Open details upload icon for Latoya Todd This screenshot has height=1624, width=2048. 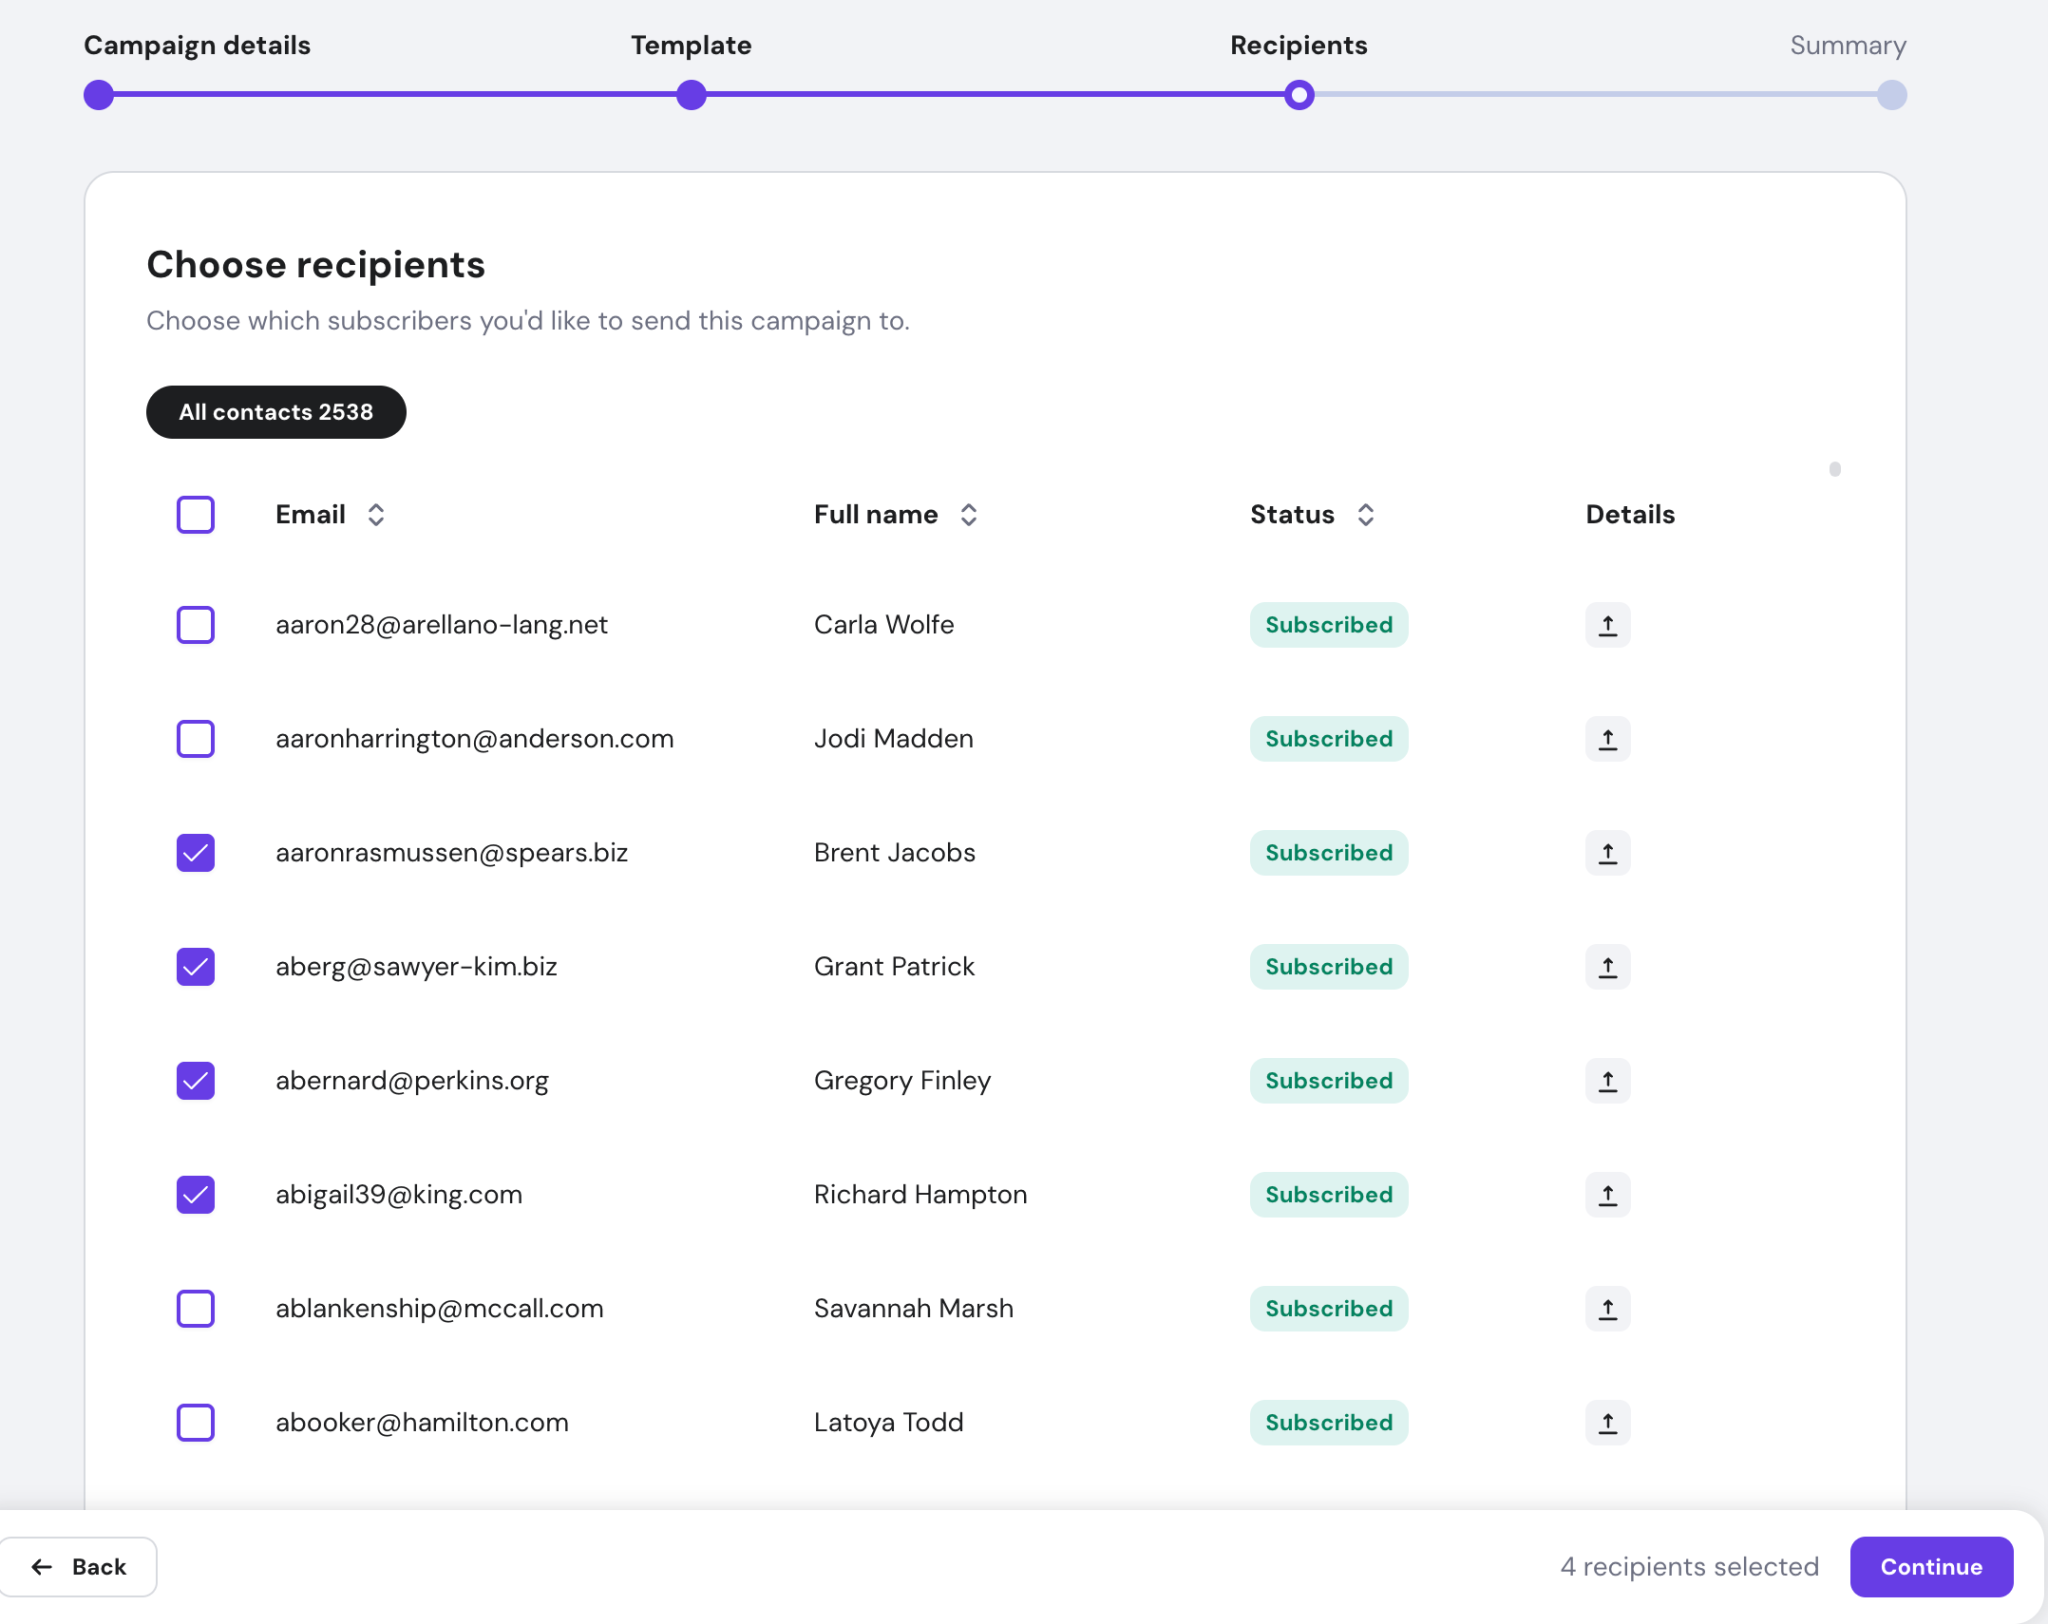(1607, 1422)
